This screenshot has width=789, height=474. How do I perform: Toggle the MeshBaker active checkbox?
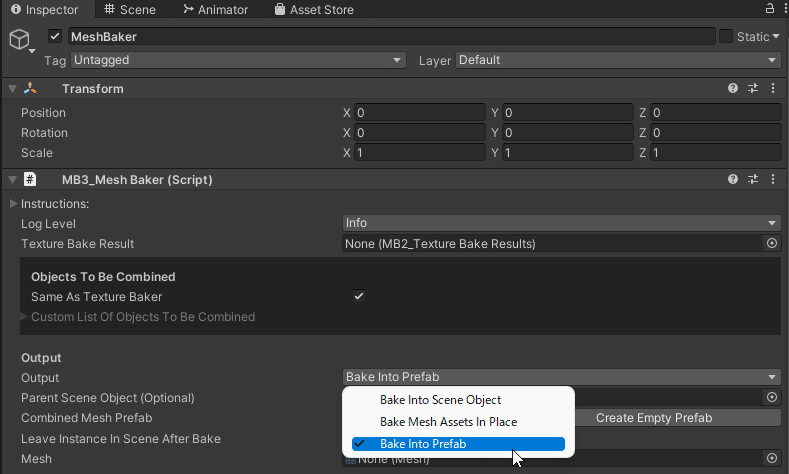tap(55, 36)
